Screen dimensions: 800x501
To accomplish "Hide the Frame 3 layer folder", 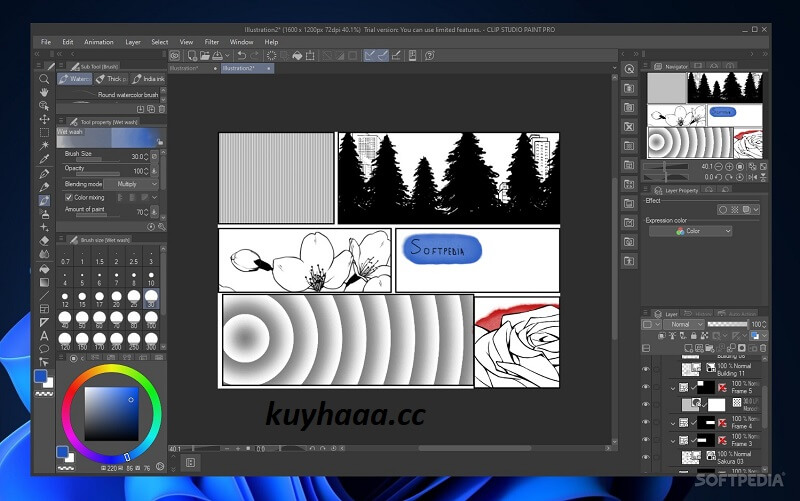I will tap(646, 440).
